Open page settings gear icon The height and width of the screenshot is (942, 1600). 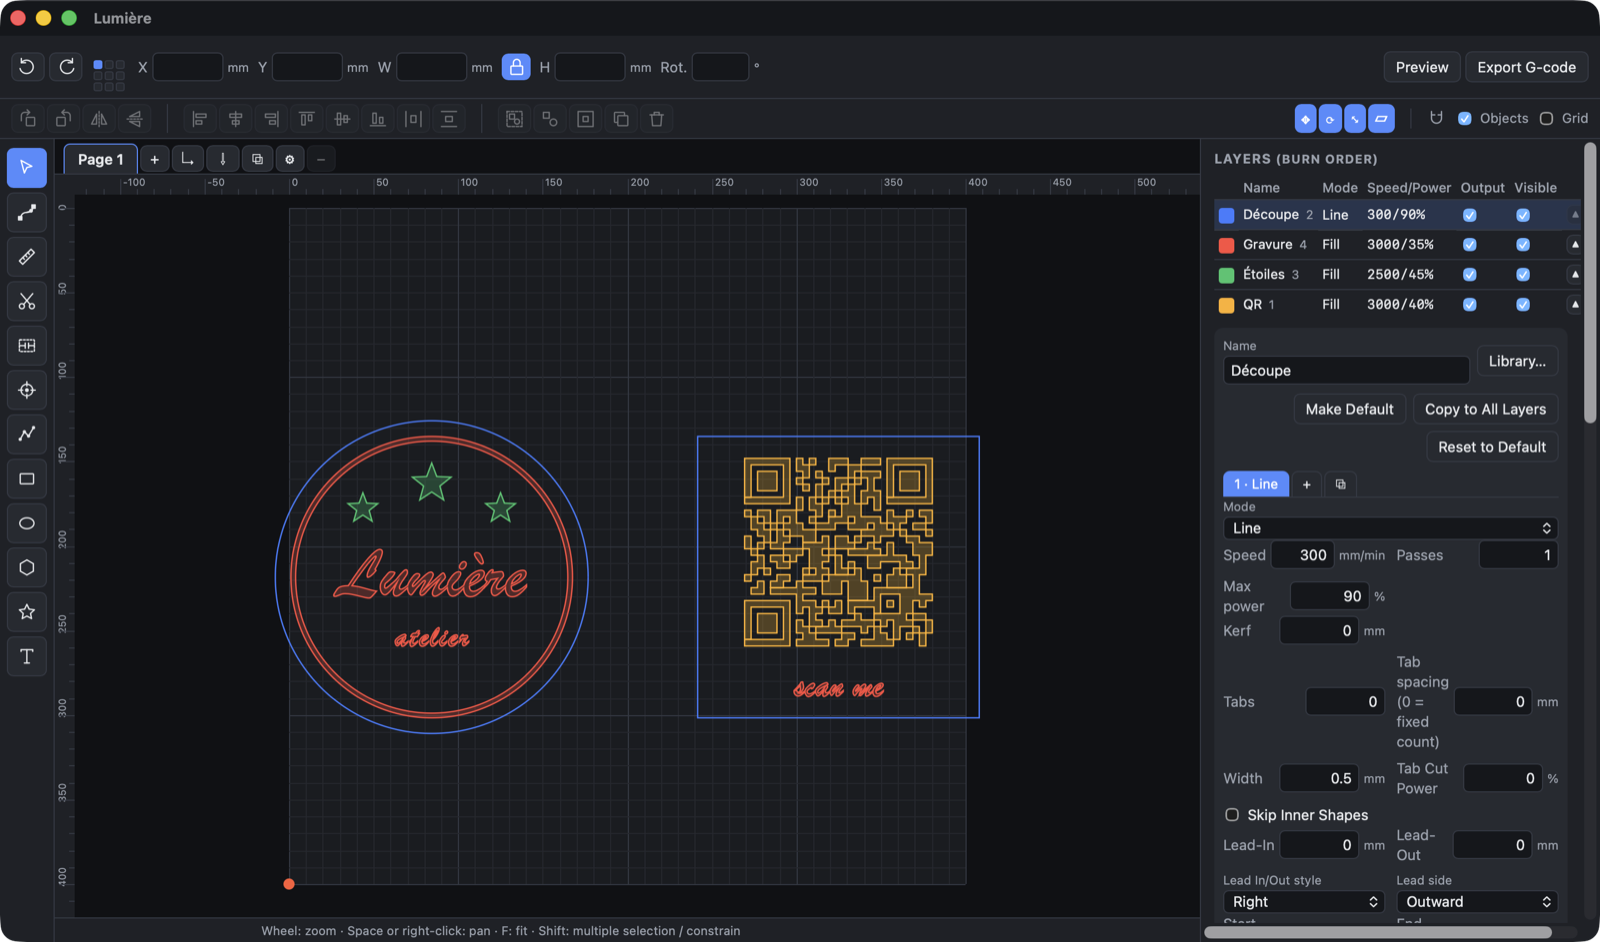pyautogui.click(x=290, y=159)
